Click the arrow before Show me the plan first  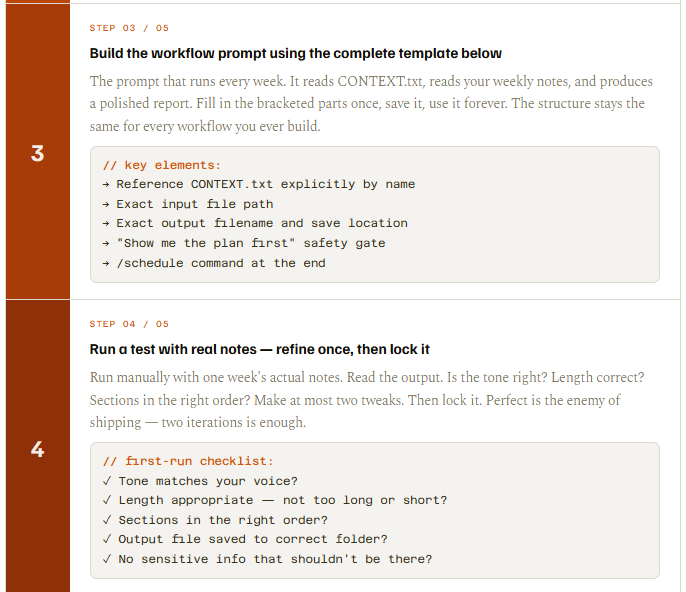[106, 243]
